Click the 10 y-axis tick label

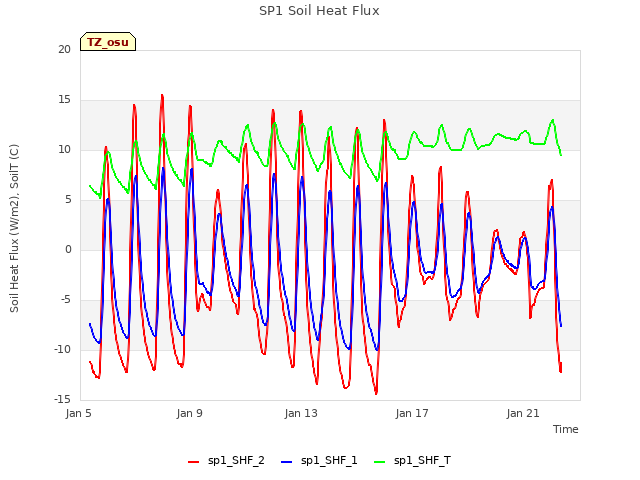tap(64, 149)
